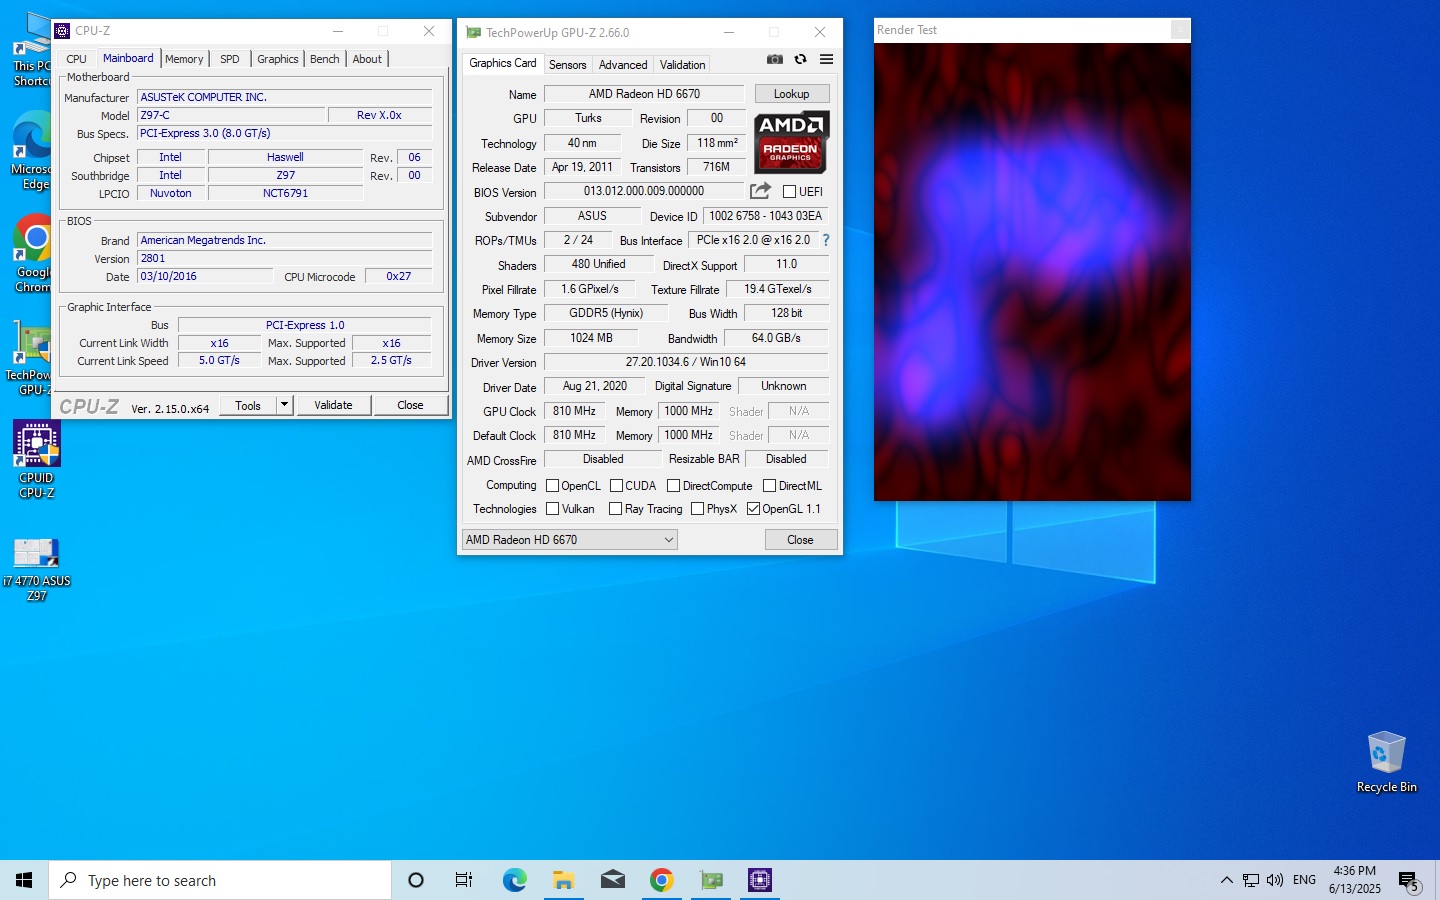Click the CPU-Z title bar icon
The height and width of the screenshot is (900, 1440).
coord(63,31)
